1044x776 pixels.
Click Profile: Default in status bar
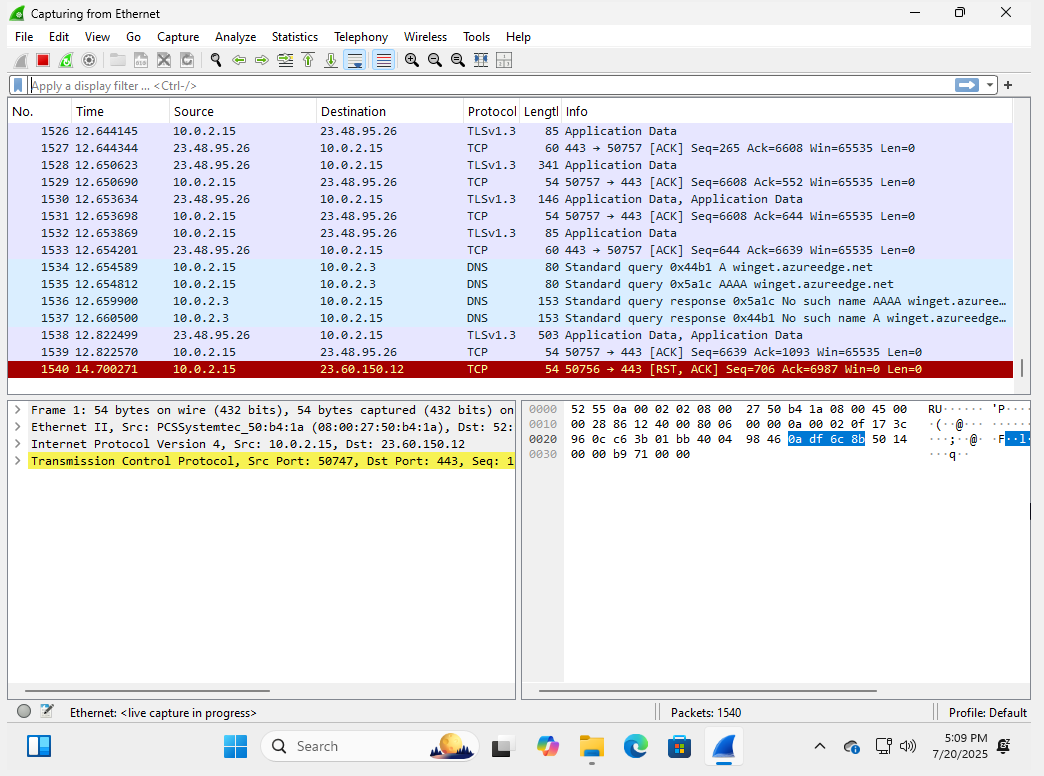(x=987, y=713)
